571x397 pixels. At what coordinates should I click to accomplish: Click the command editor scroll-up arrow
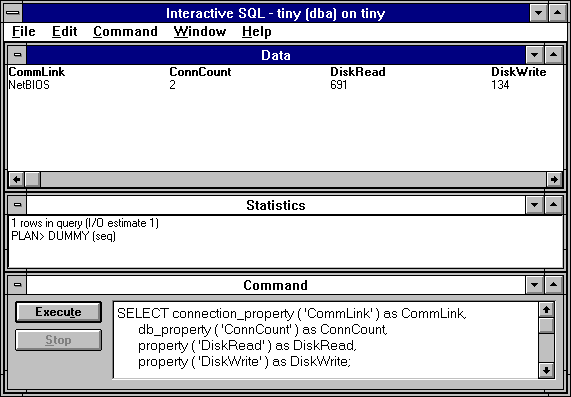click(546, 310)
